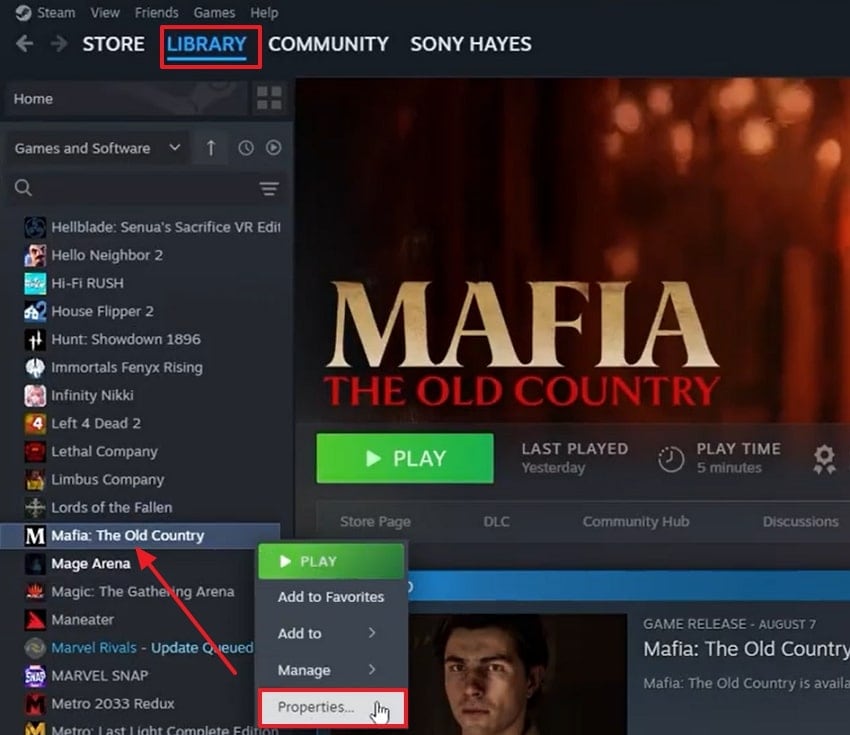Click the library Home button
This screenshot has width=850, height=735.
click(126, 99)
